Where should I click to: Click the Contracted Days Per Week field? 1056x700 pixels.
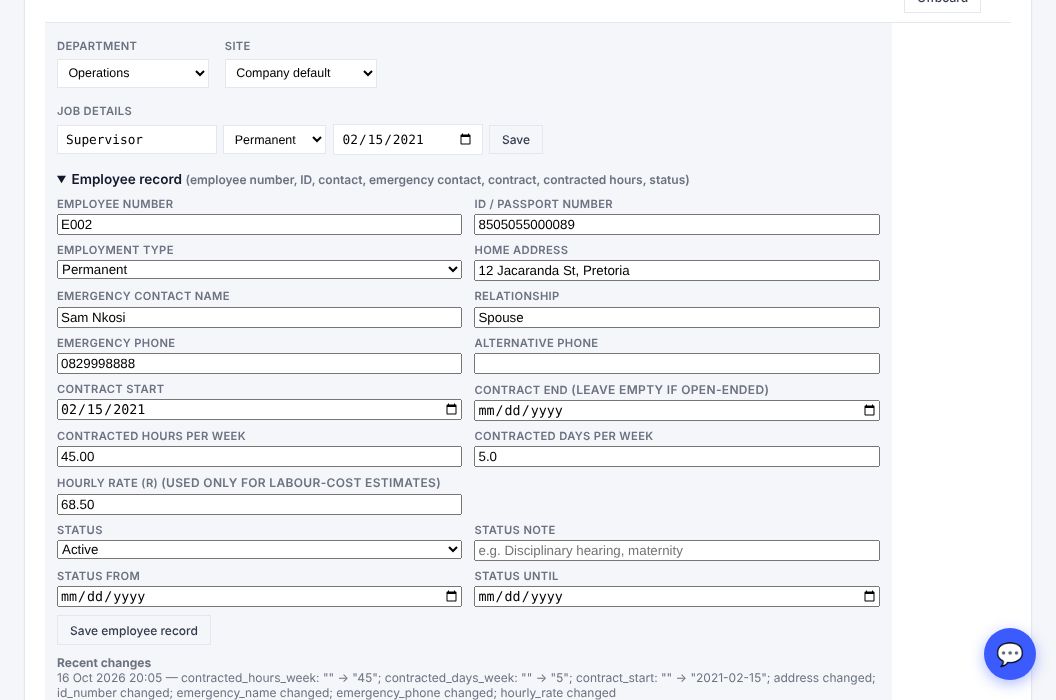pos(677,456)
